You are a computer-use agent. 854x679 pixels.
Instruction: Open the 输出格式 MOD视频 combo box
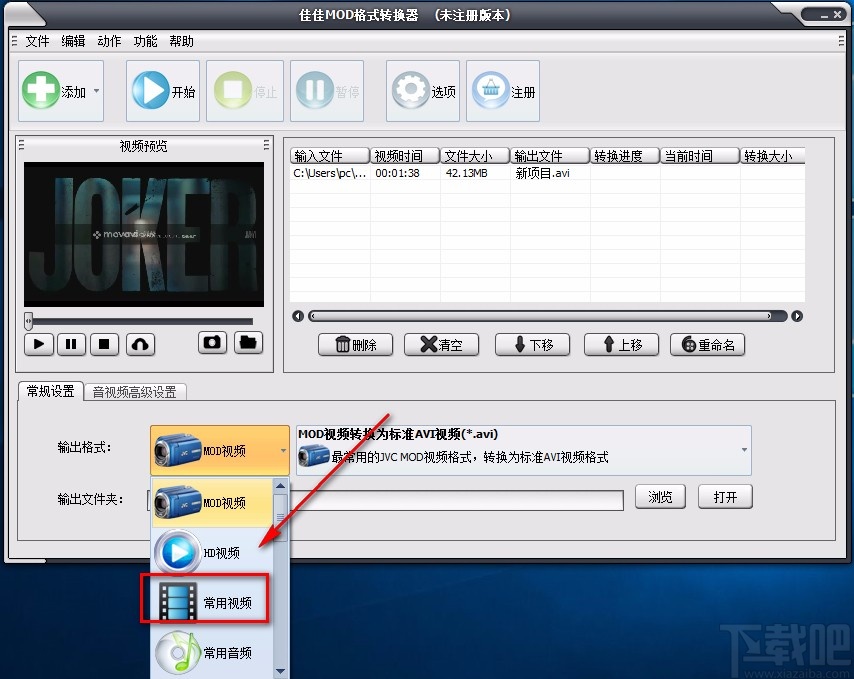(220, 450)
